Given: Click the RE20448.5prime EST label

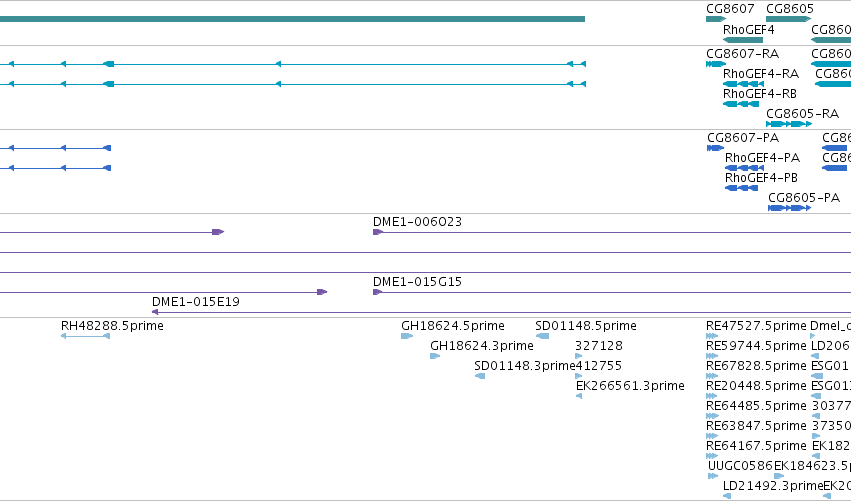Looking at the screenshot, I should 757,386.
